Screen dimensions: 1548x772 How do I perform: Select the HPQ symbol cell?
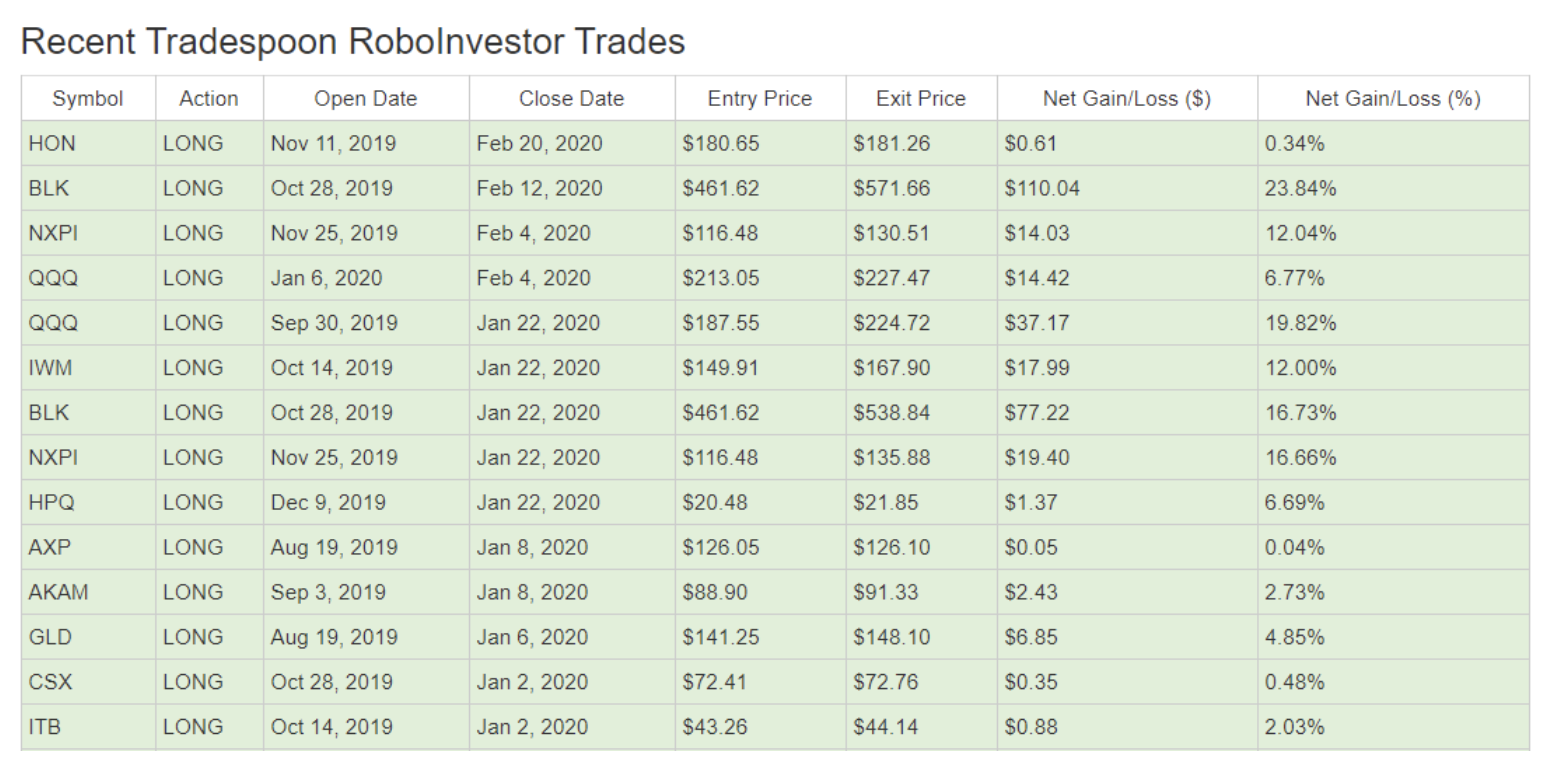88,503
